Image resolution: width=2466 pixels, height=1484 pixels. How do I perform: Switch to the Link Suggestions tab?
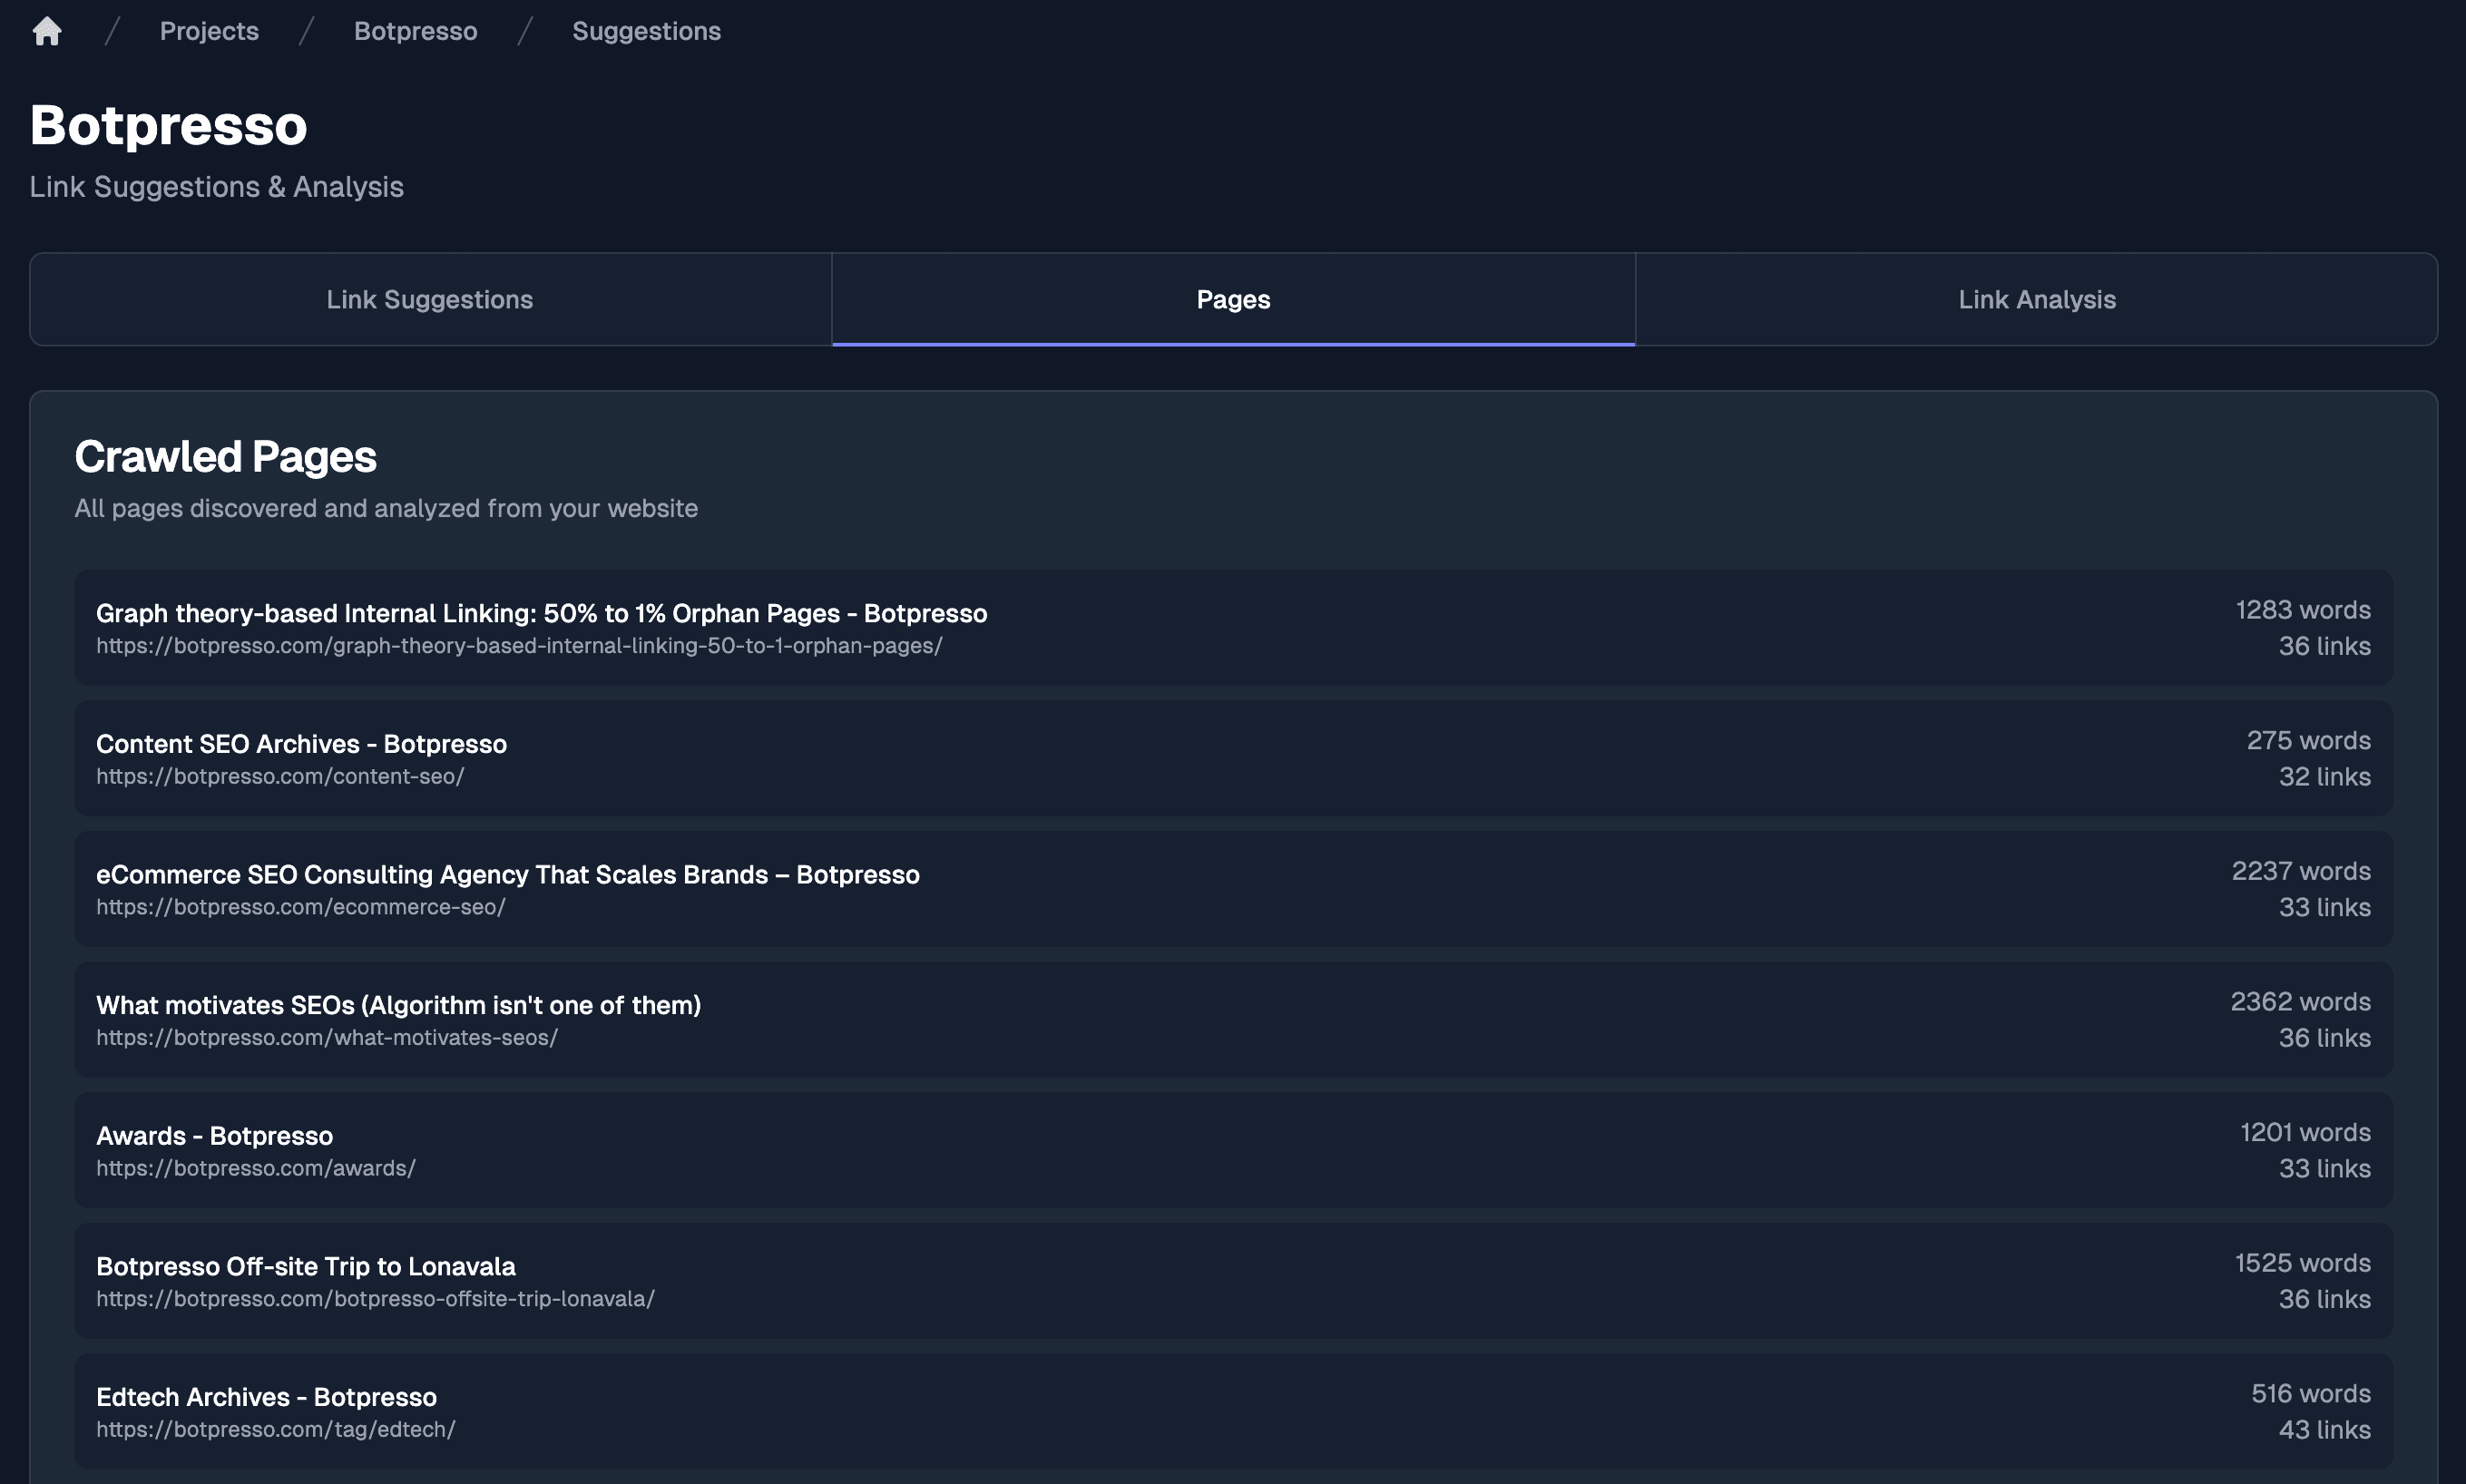click(x=430, y=299)
